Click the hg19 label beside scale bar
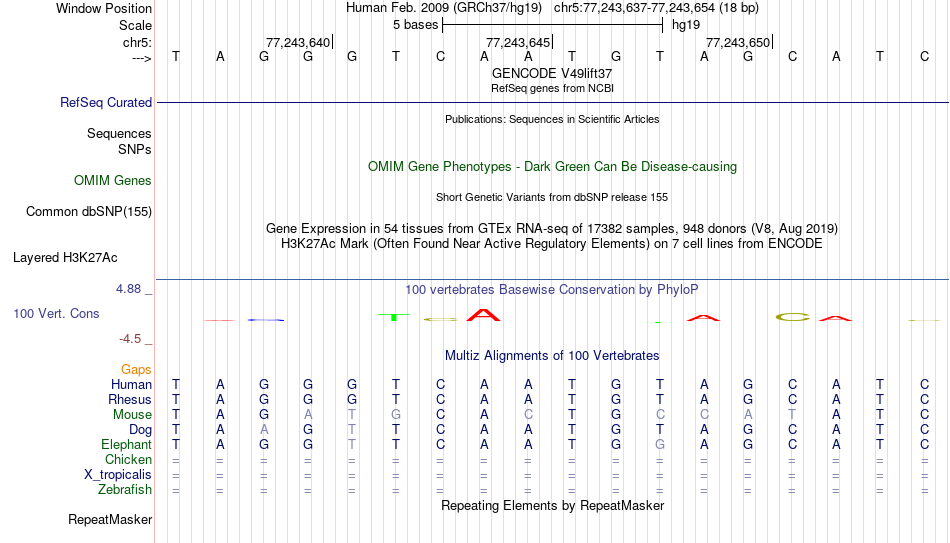 [686, 25]
